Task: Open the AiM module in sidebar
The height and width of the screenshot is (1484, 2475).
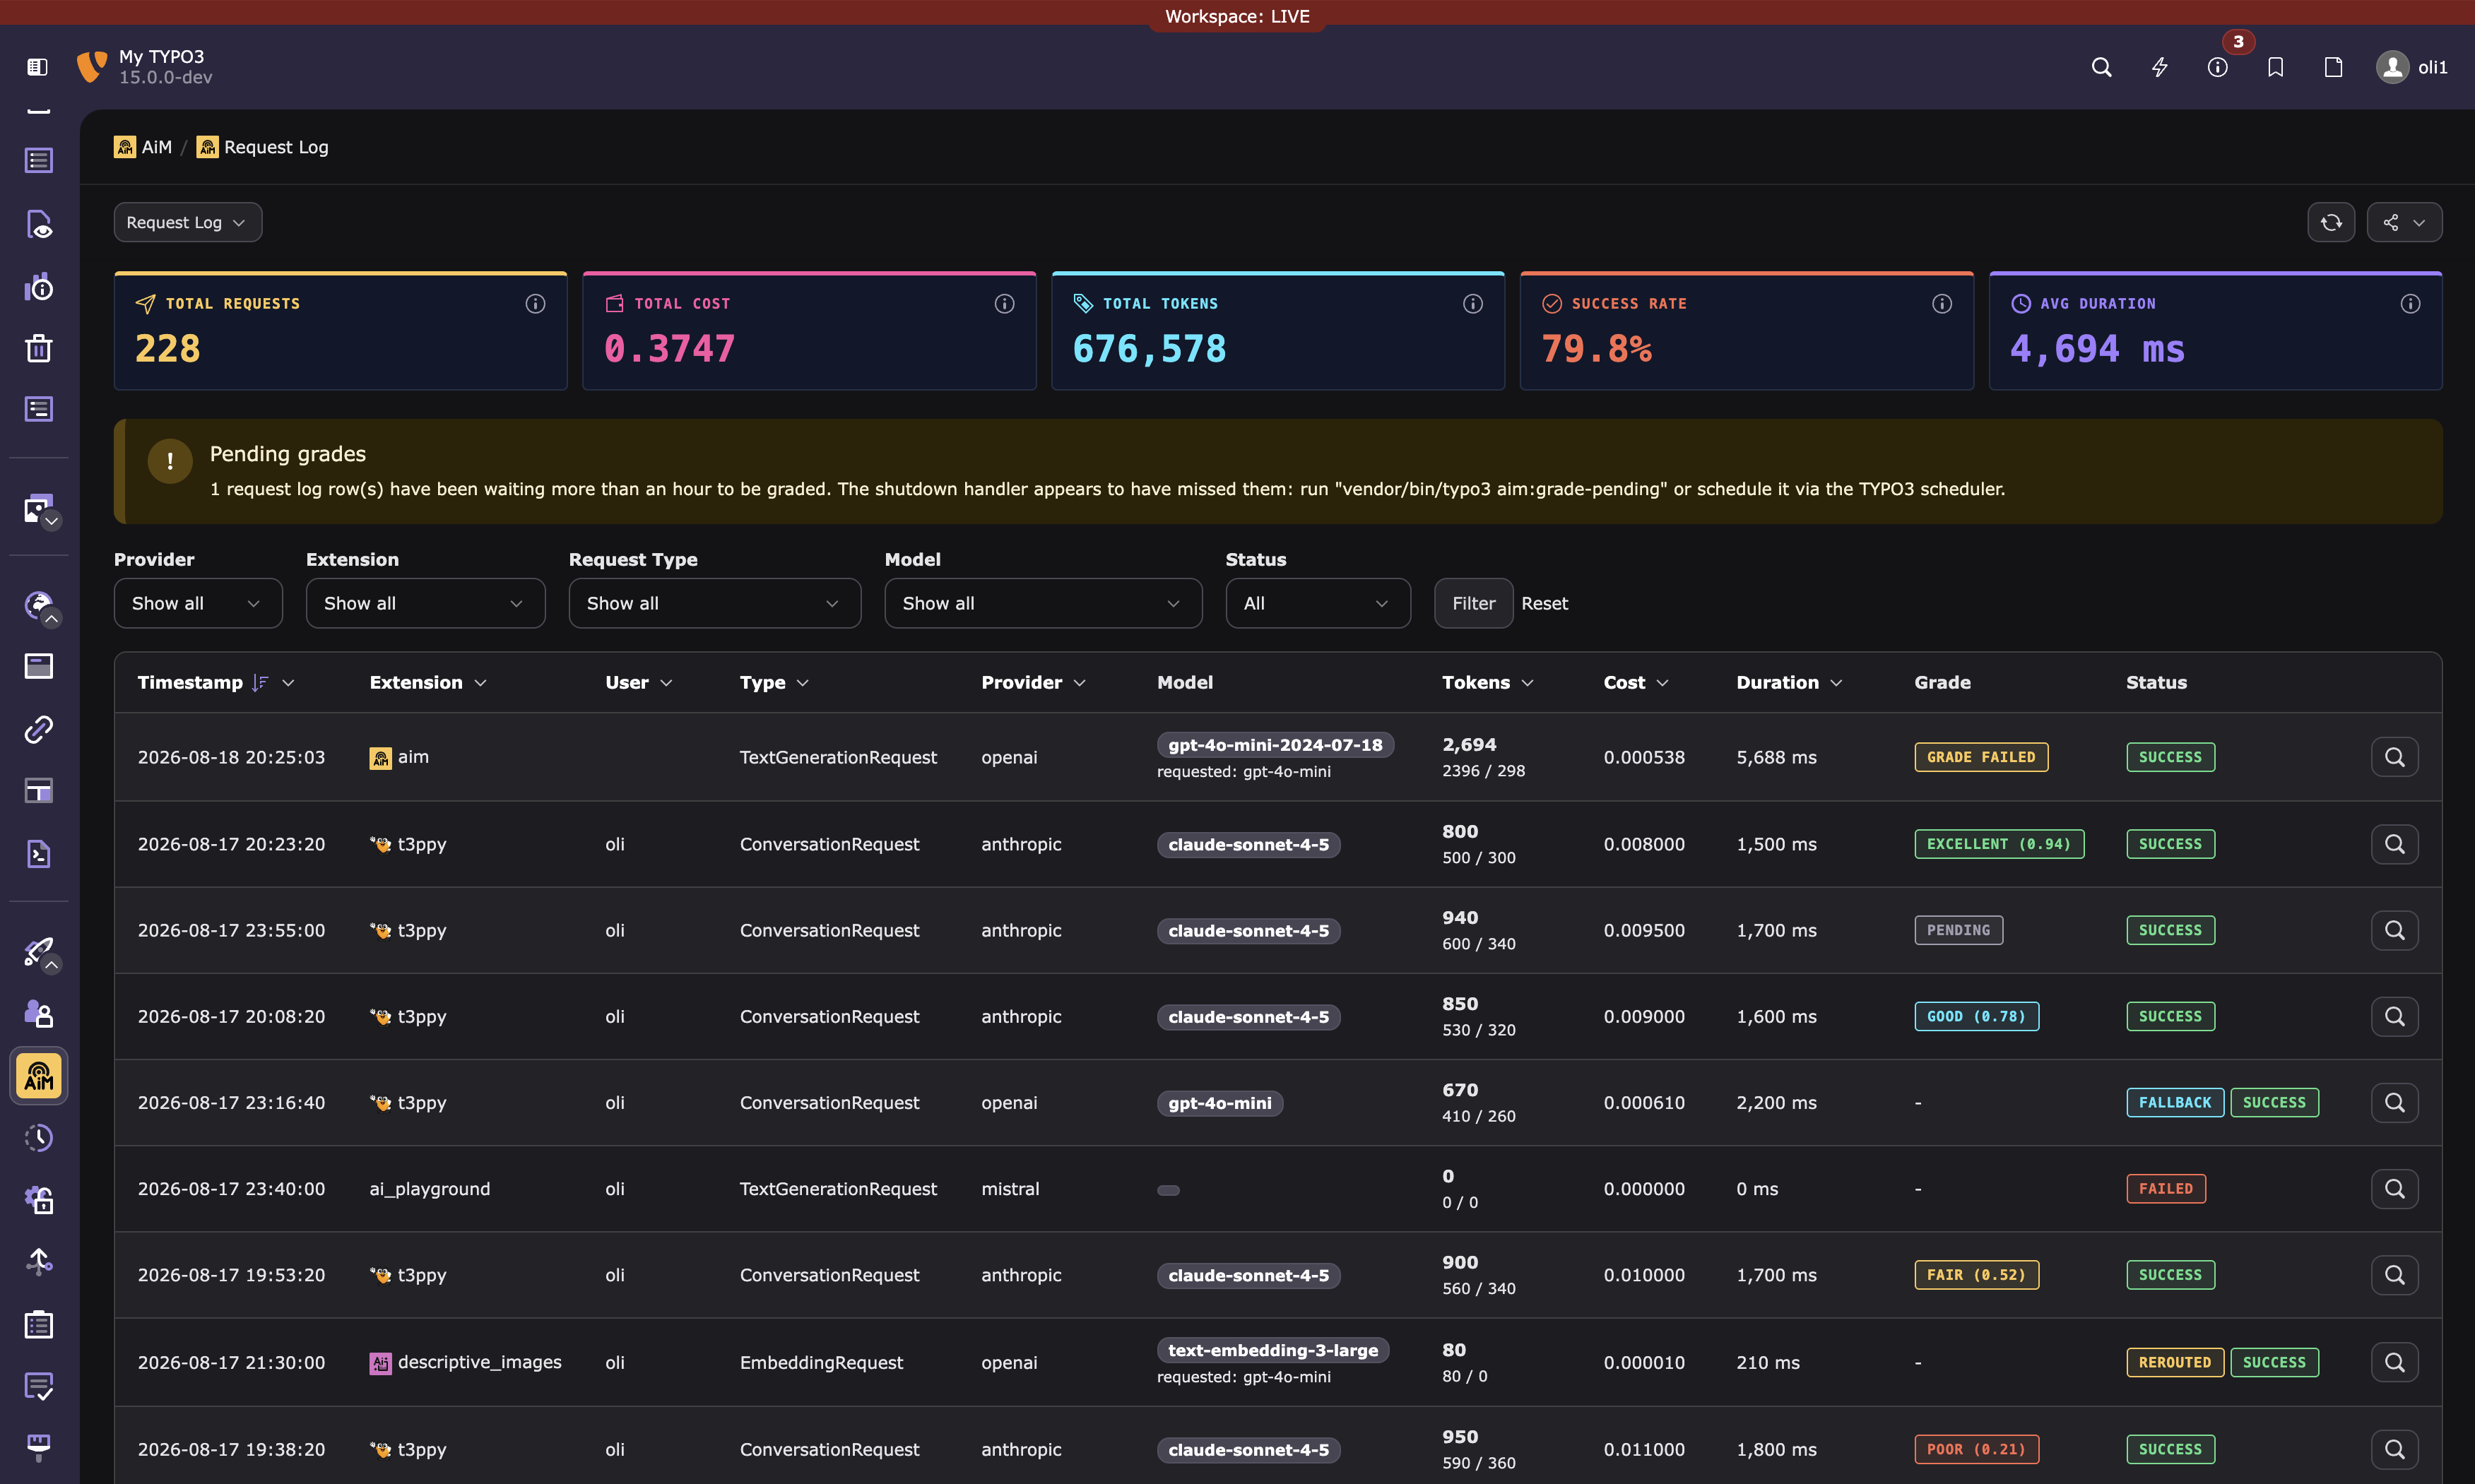Action: 39,1076
